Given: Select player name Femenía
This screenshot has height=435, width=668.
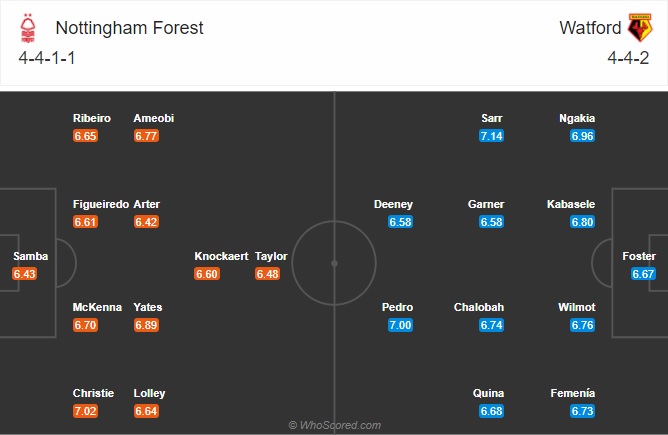Looking at the screenshot, I should 573,393.
